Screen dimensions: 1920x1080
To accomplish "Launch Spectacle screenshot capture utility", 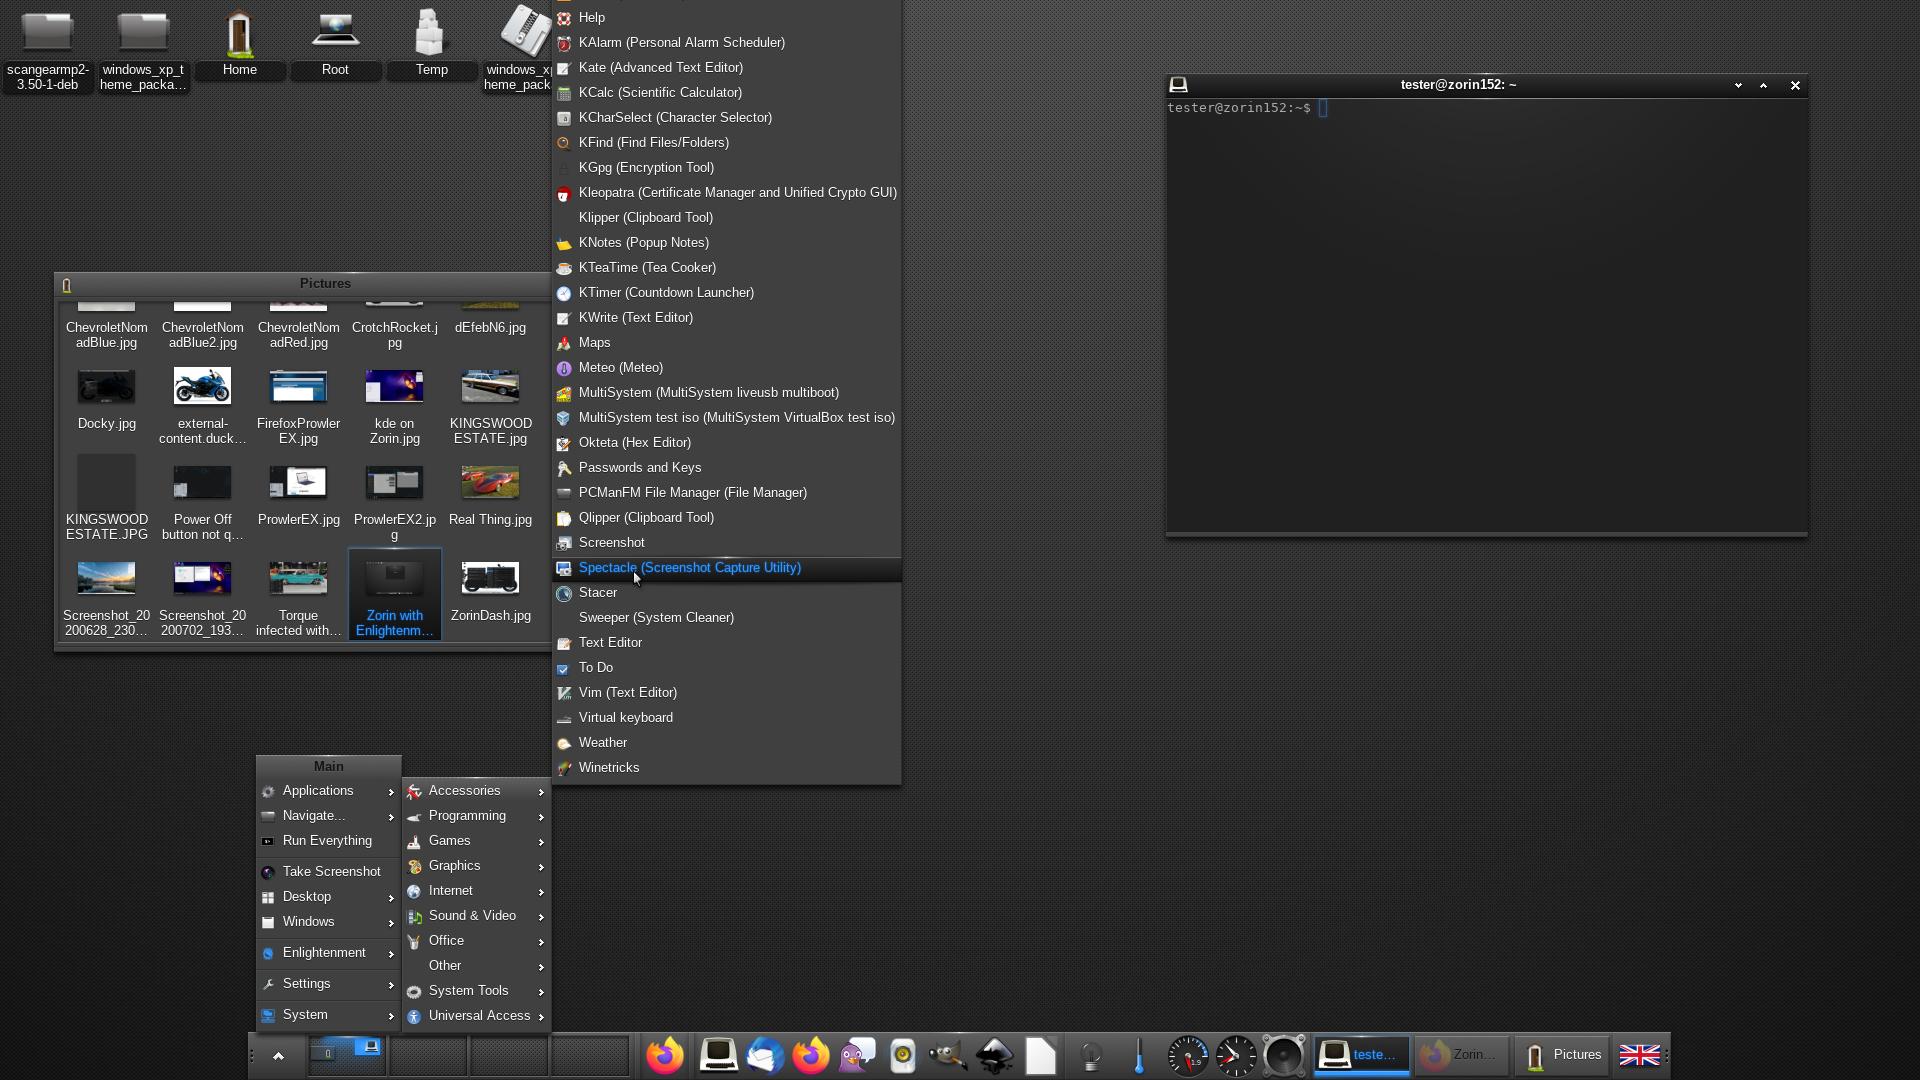I will [689, 568].
